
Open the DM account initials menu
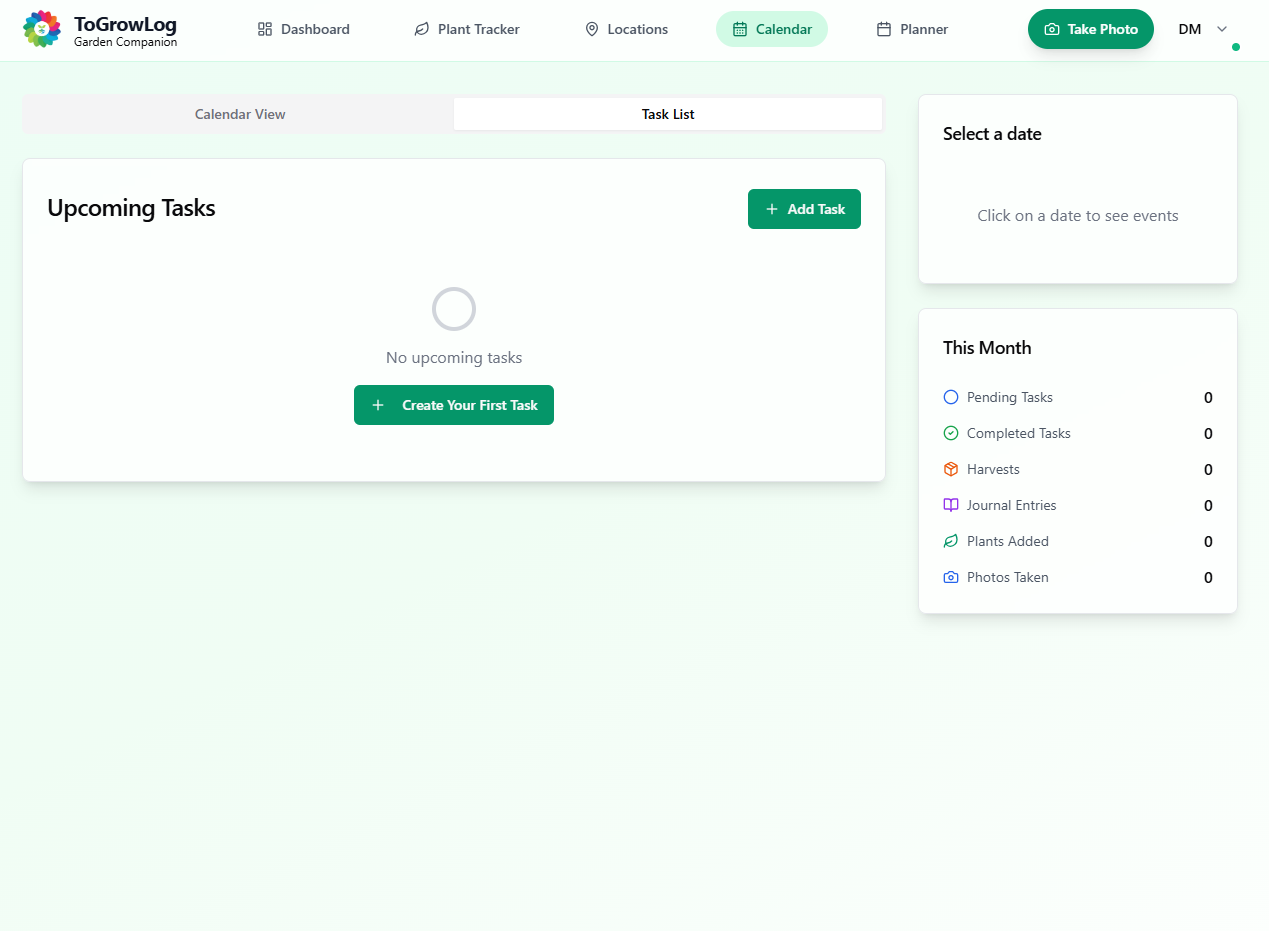(1189, 29)
